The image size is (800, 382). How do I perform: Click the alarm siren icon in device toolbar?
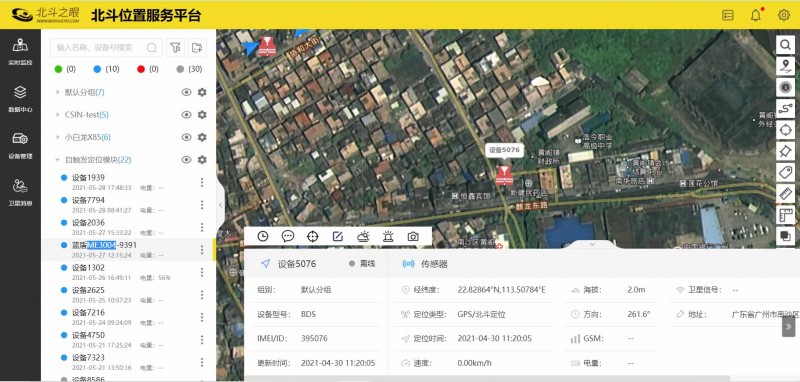(388, 236)
